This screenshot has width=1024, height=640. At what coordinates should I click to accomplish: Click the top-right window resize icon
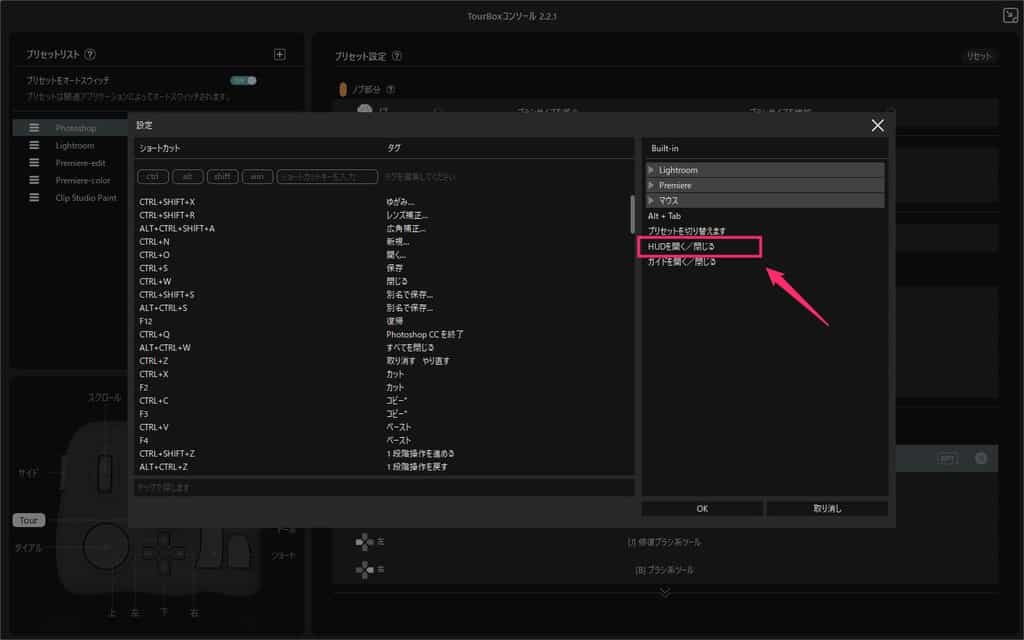tap(1009, 15)
